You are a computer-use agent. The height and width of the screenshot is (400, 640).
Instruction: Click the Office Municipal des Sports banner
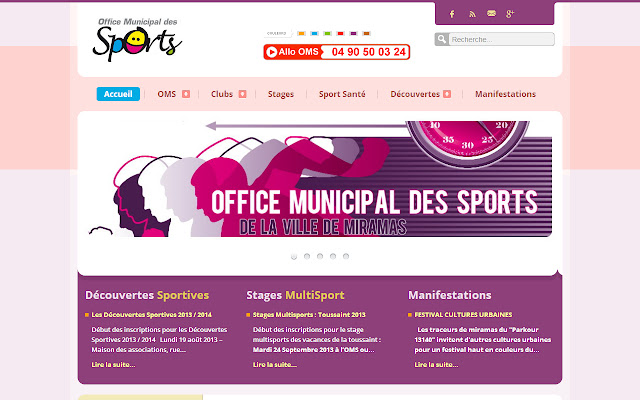pyautogui.click(x=320, y=179)
